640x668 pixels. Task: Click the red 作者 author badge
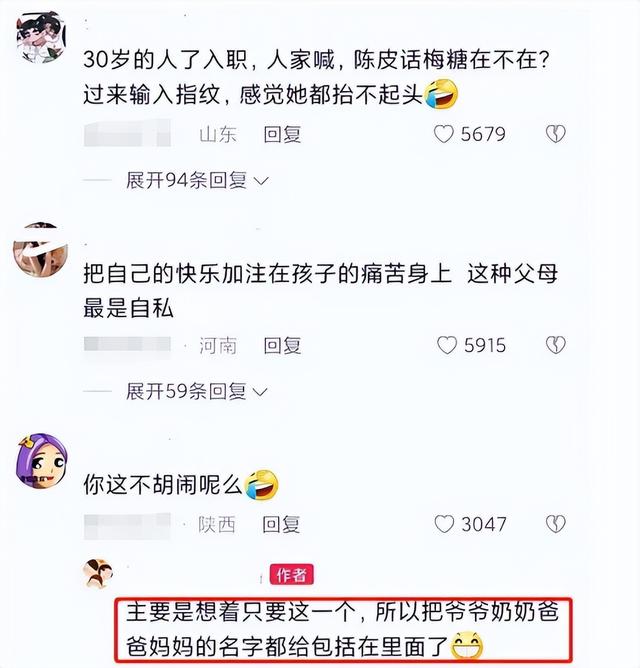(291, 575)
